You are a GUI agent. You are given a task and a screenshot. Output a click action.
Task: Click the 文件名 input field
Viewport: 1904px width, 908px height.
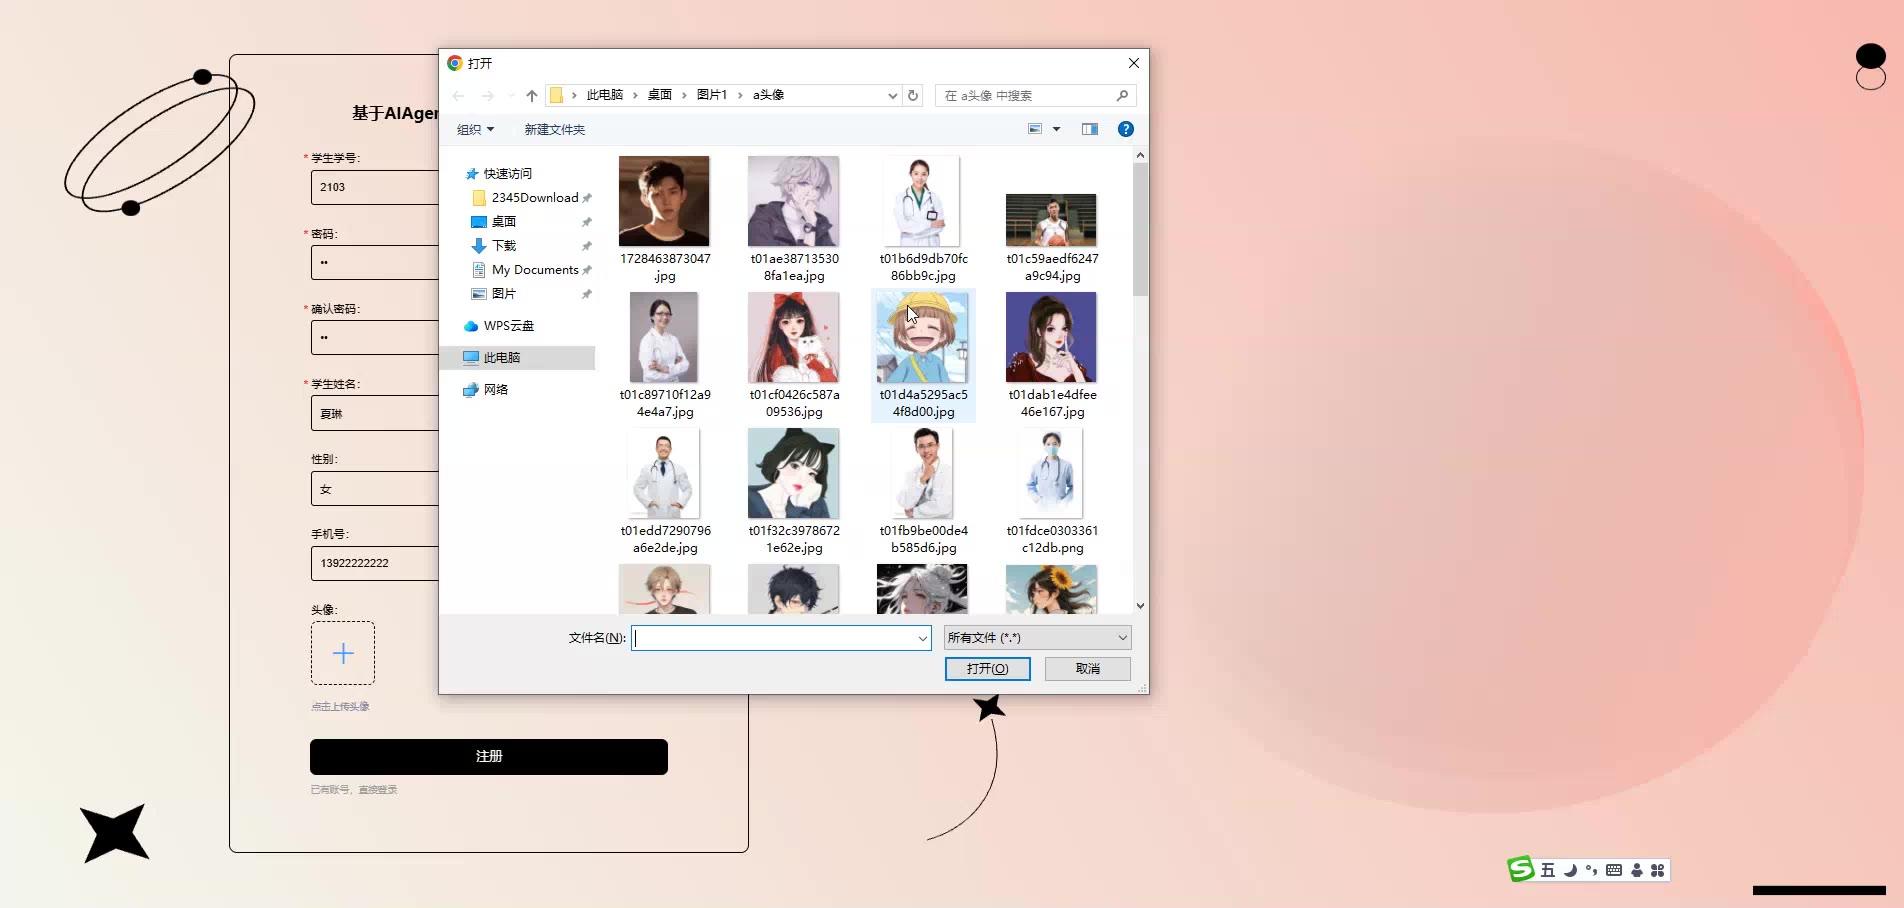point(775,638)
